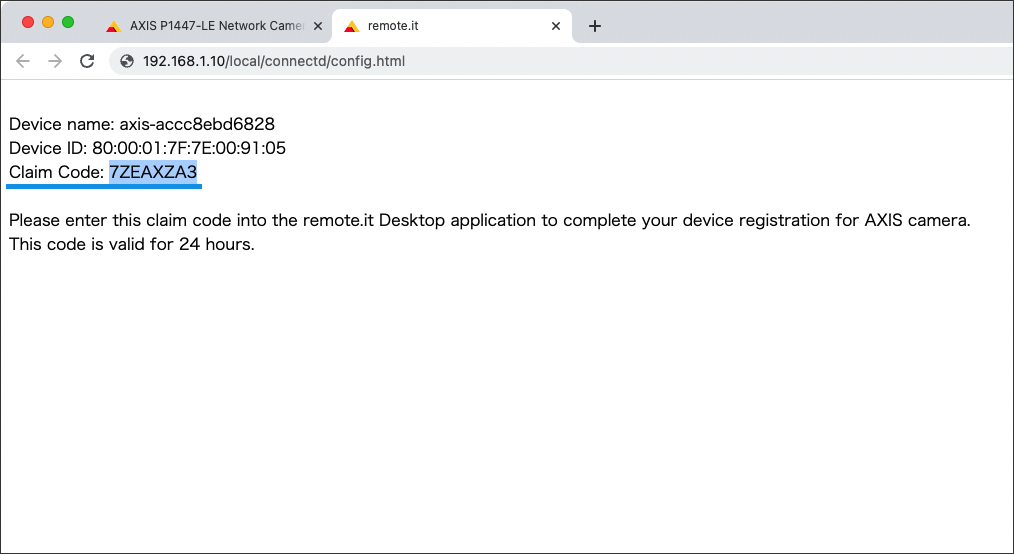This screenshot has height=554, width=1014.
Task: Close the remote.it tab
Action: coord(556,26)
